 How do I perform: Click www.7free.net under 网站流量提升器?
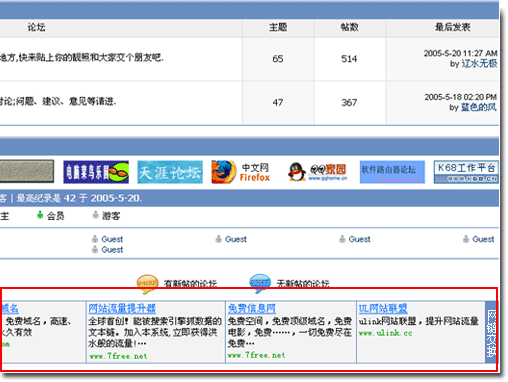click(118, 356)
